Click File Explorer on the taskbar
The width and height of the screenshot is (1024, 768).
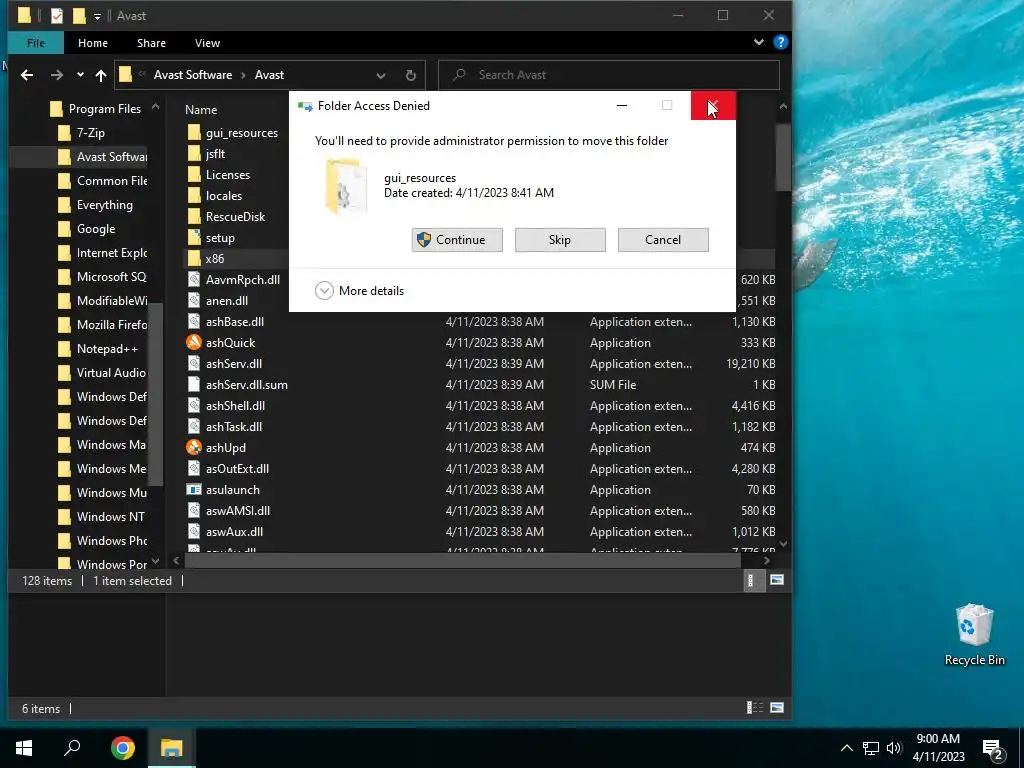click(171, 748)
